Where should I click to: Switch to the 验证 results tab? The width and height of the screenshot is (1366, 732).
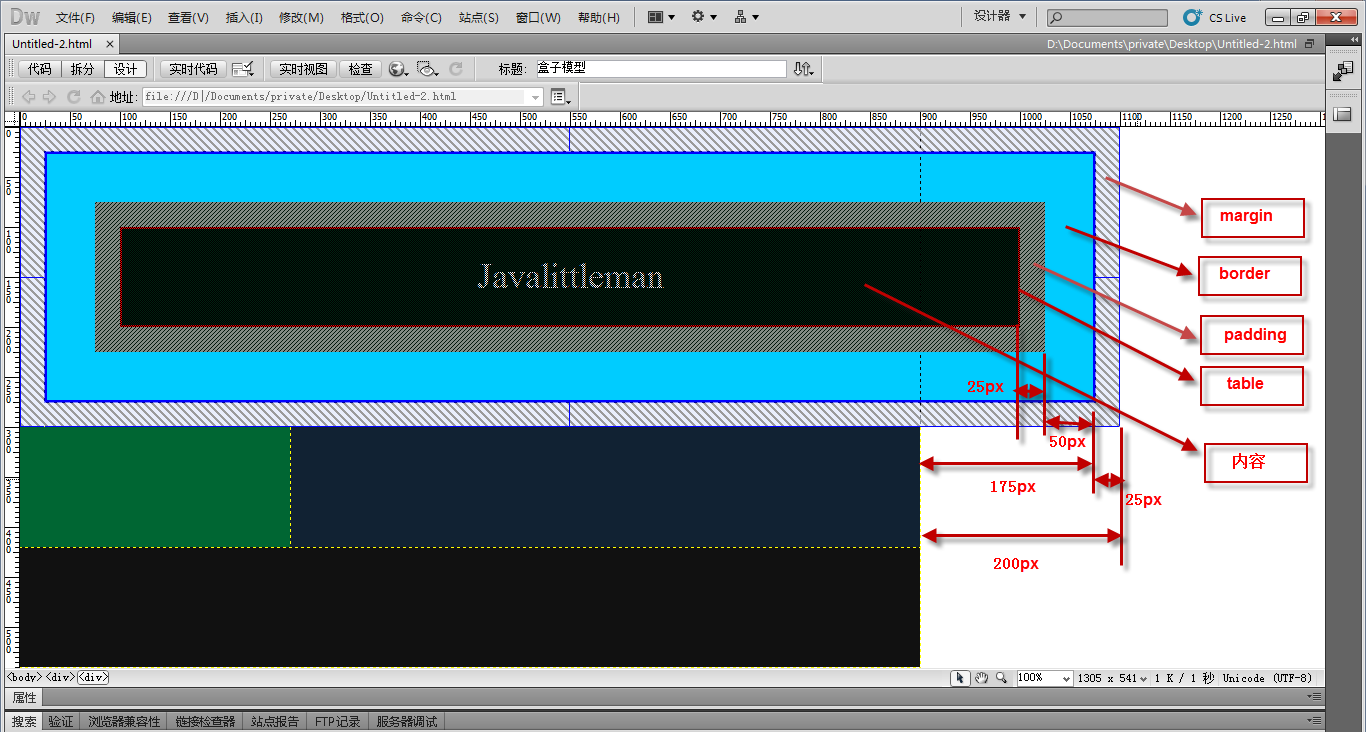coord(61,721)
